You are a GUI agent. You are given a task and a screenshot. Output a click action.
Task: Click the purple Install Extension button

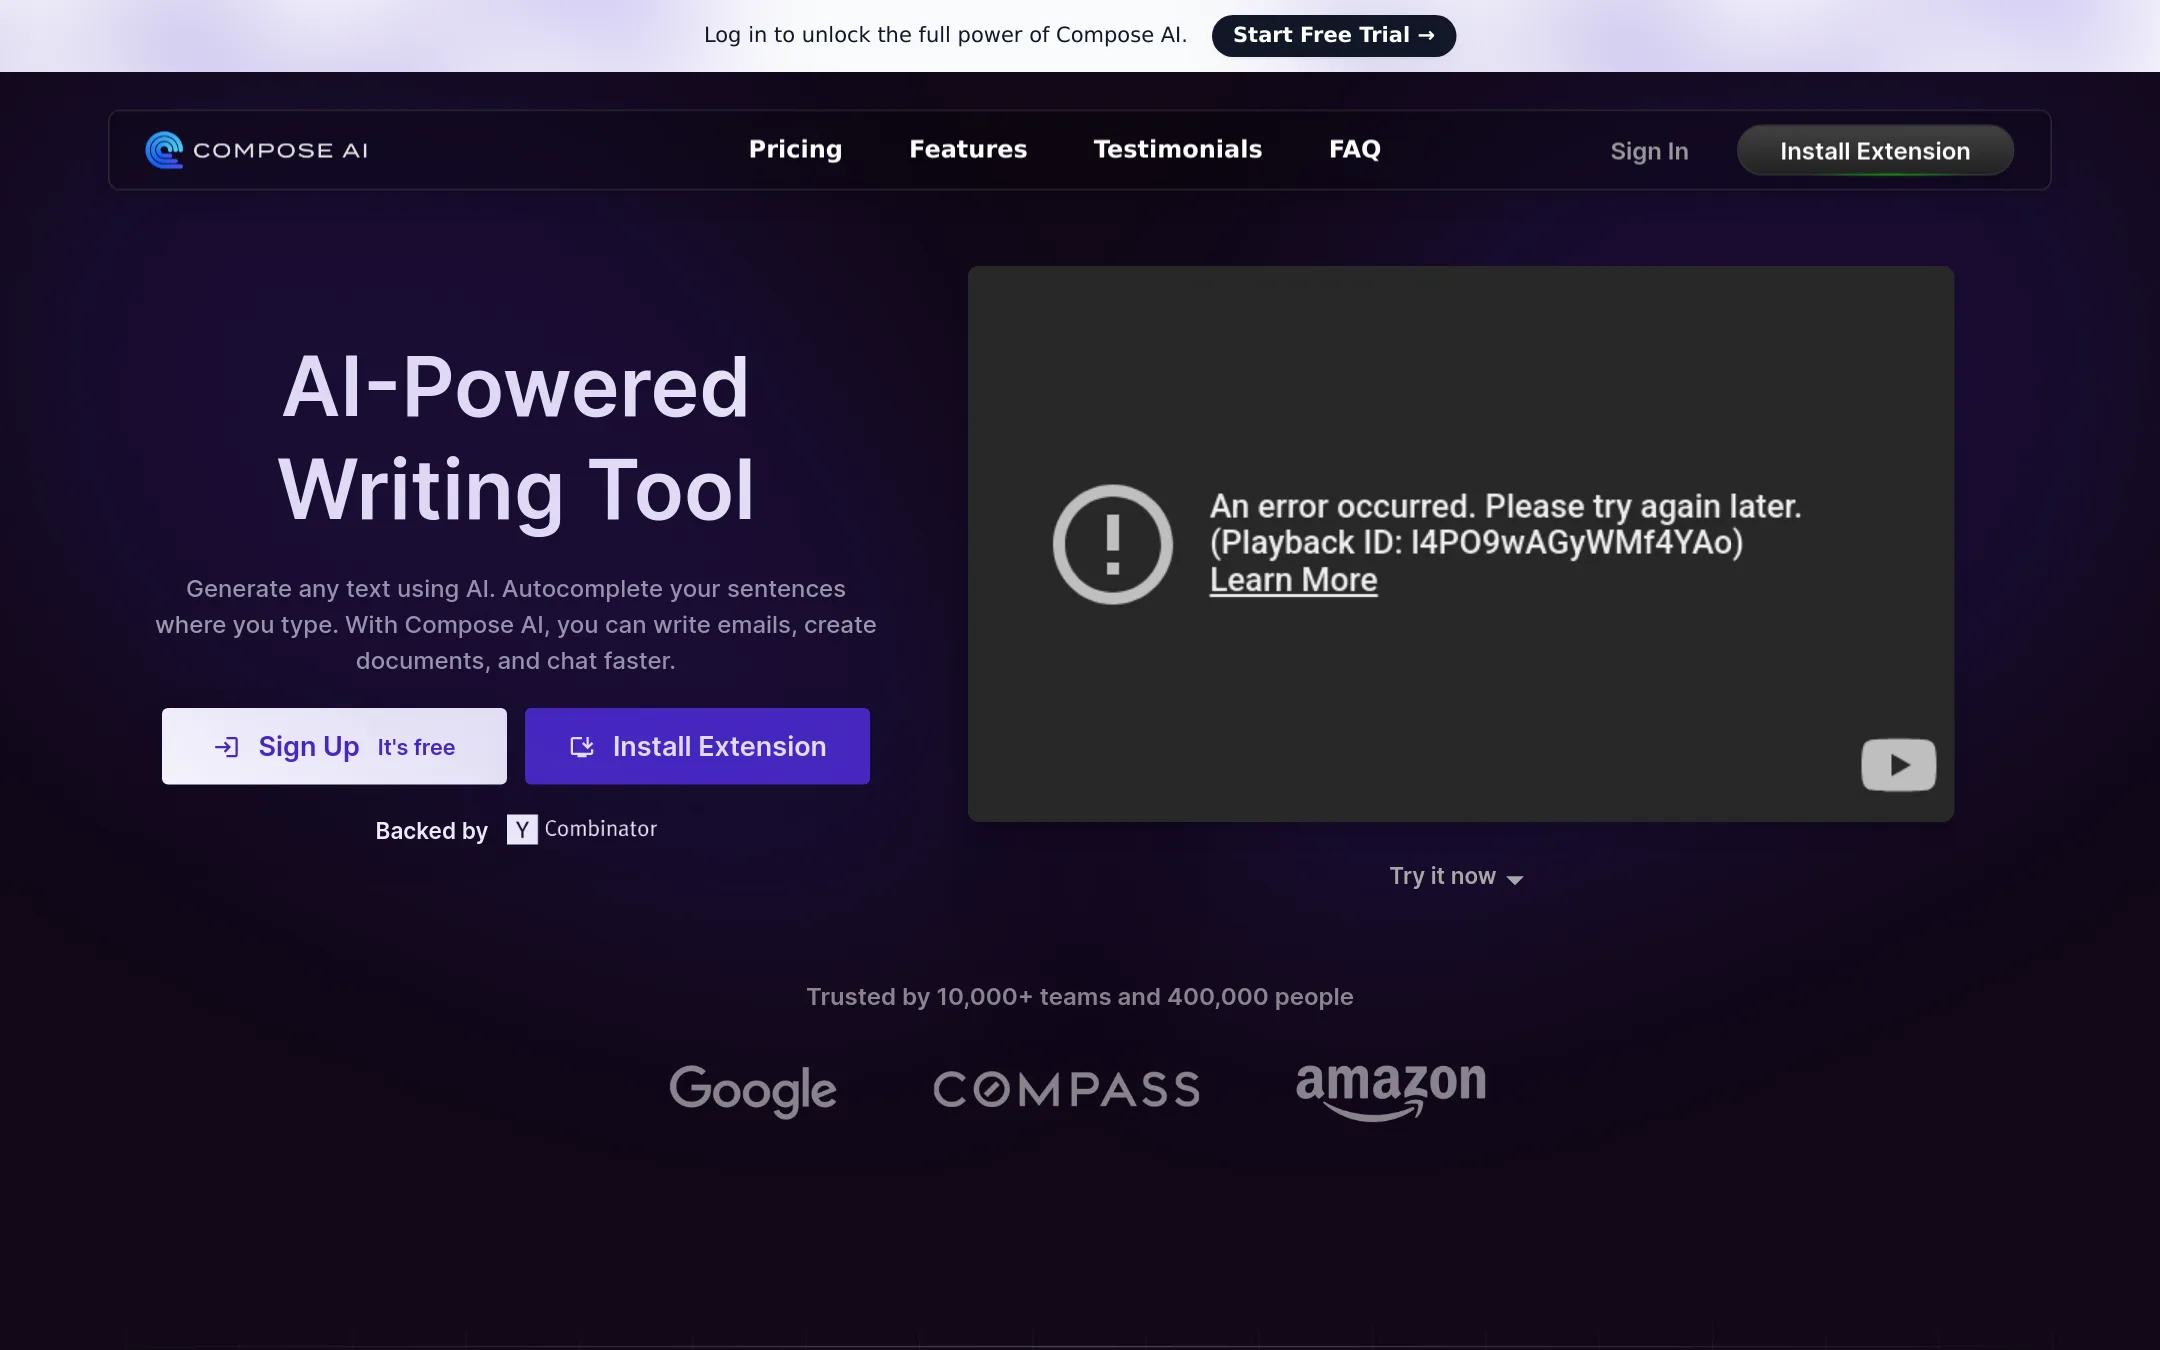697,746
